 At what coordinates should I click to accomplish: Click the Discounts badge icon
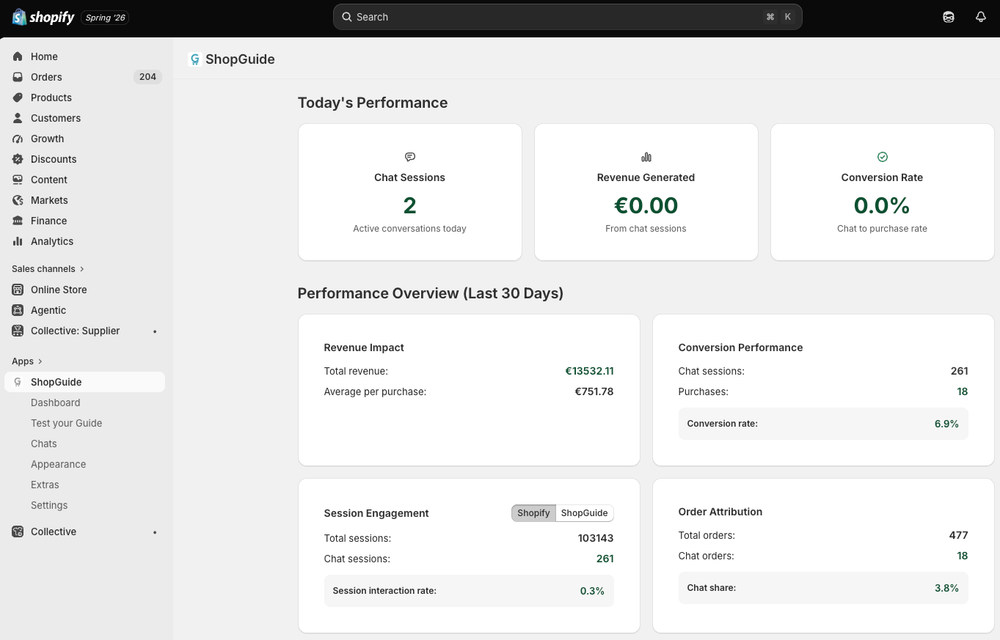[18, 159]
